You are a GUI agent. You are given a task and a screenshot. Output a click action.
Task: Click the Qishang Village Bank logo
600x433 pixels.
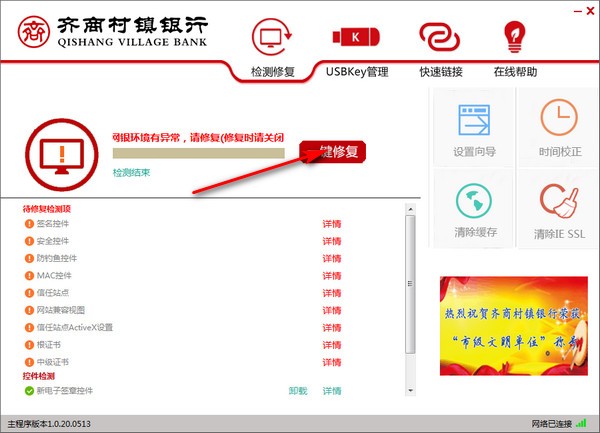[112, 31]
